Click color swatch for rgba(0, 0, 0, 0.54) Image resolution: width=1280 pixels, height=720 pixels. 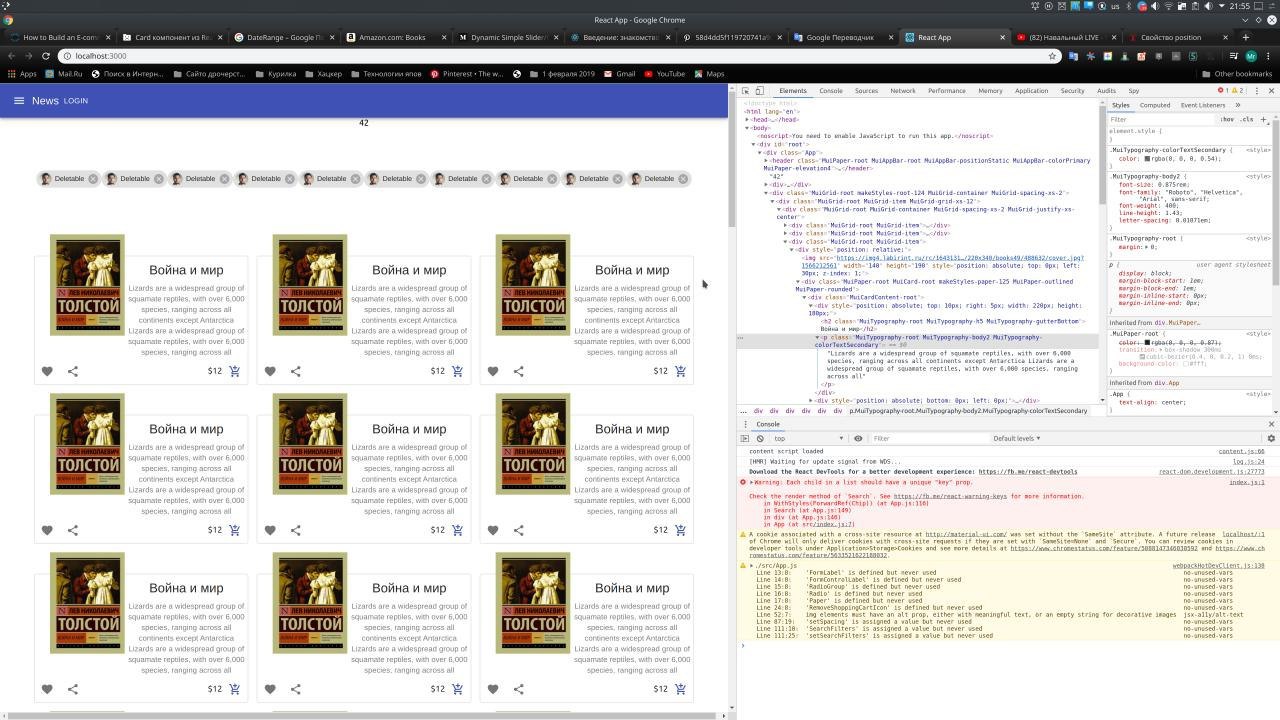click(1147, 158)
